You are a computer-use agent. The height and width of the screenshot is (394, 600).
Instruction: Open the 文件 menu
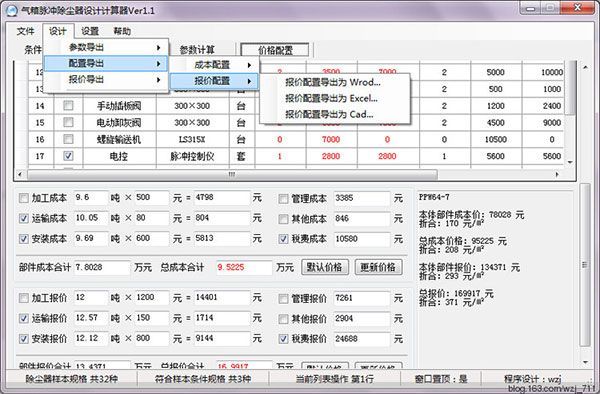tap(25, 31)
